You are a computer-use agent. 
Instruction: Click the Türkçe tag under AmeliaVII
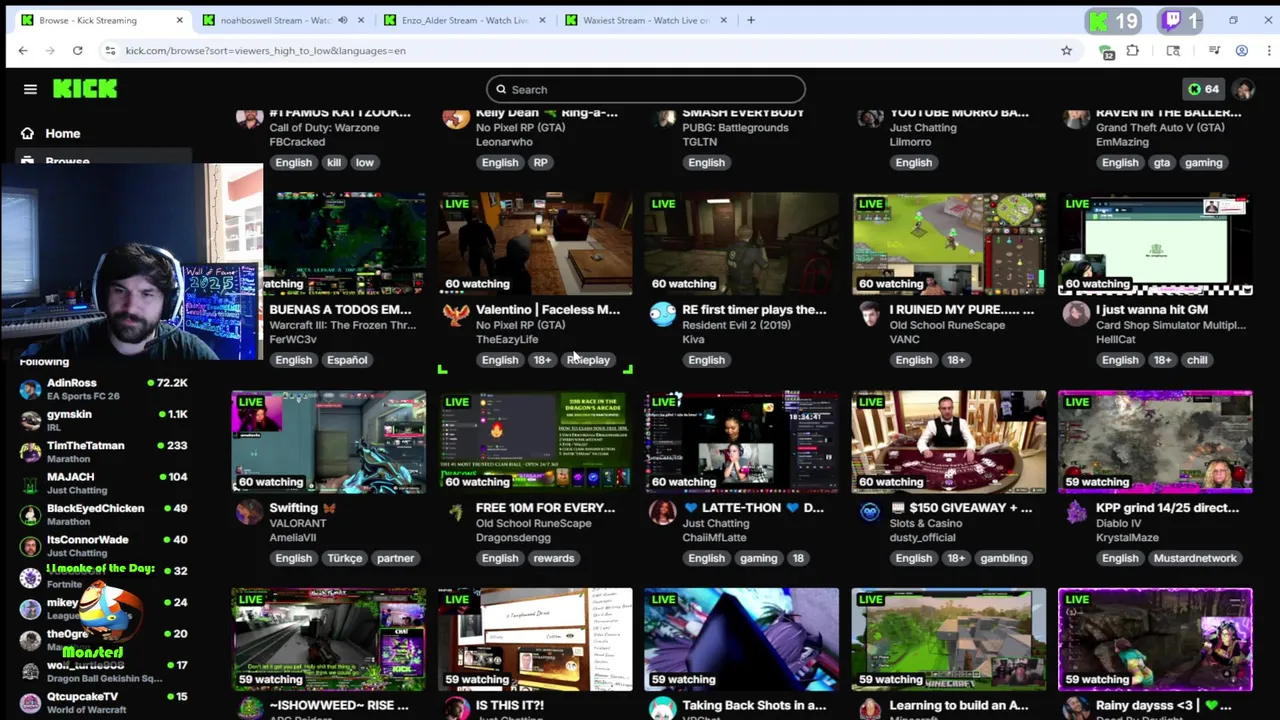pos(345,558)
